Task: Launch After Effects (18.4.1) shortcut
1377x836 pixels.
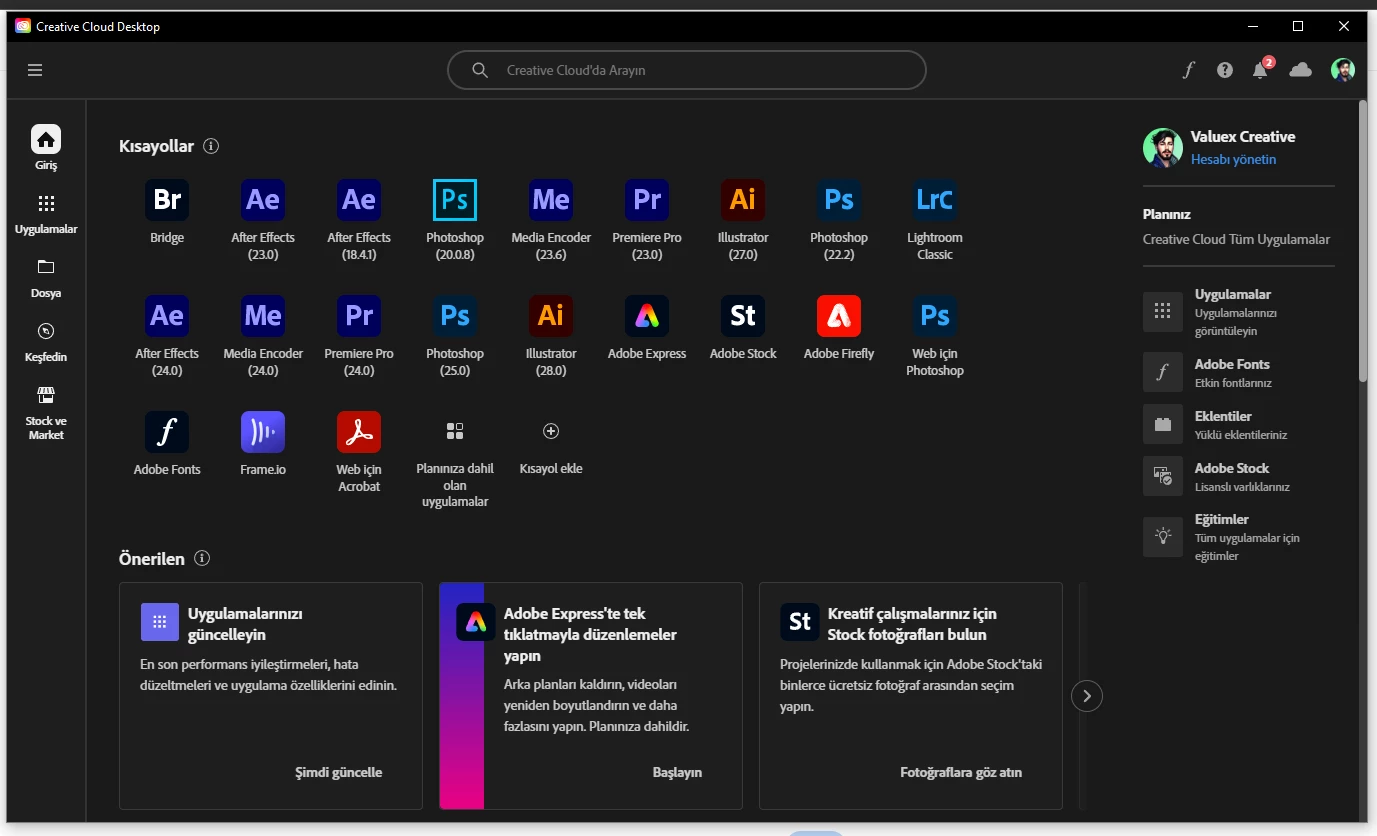Action: click(359, 200)
